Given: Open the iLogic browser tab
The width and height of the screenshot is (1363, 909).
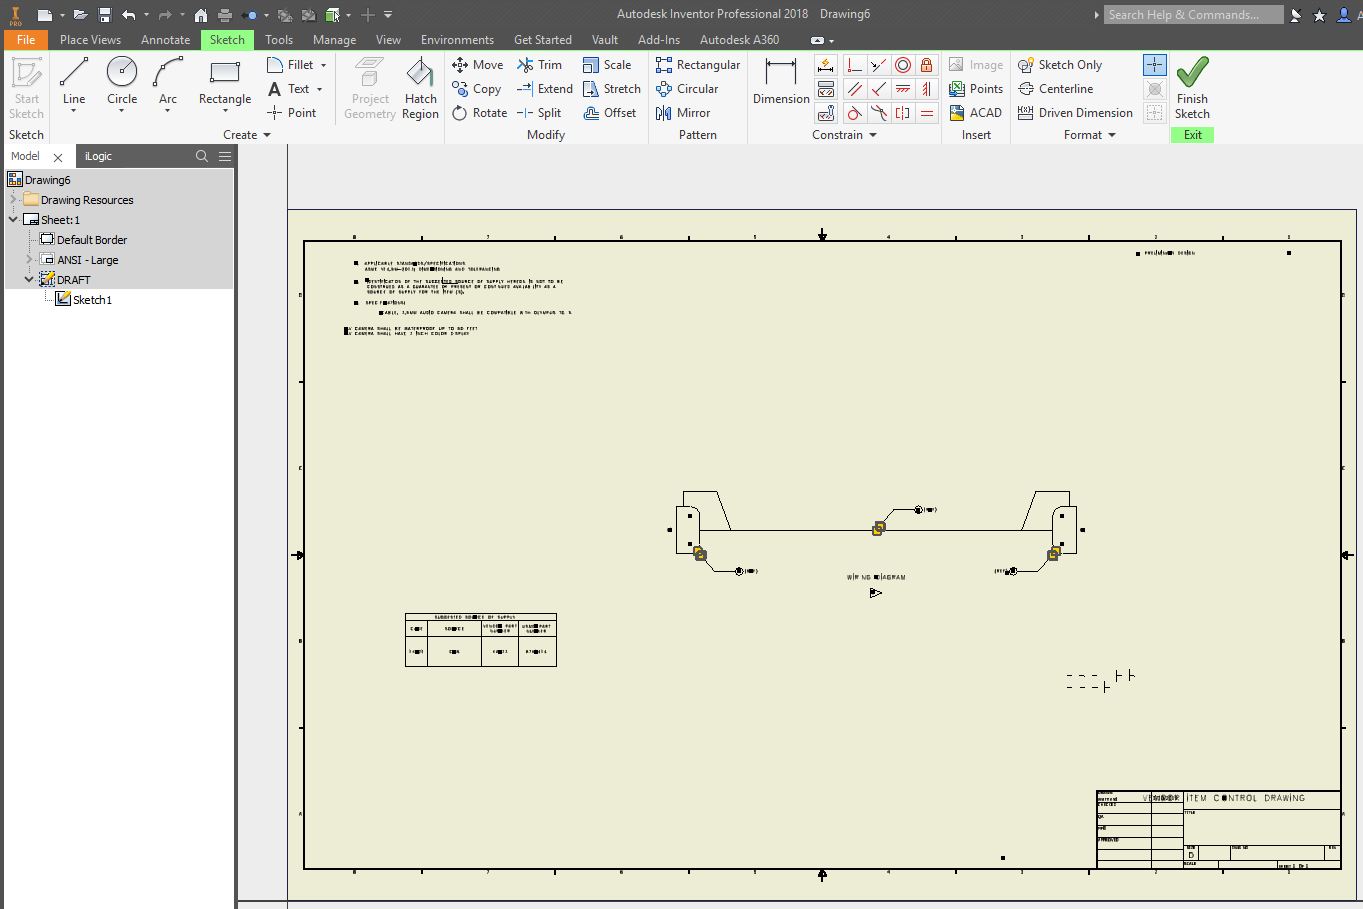Looking at the screenshot, I should pos(98,156).
